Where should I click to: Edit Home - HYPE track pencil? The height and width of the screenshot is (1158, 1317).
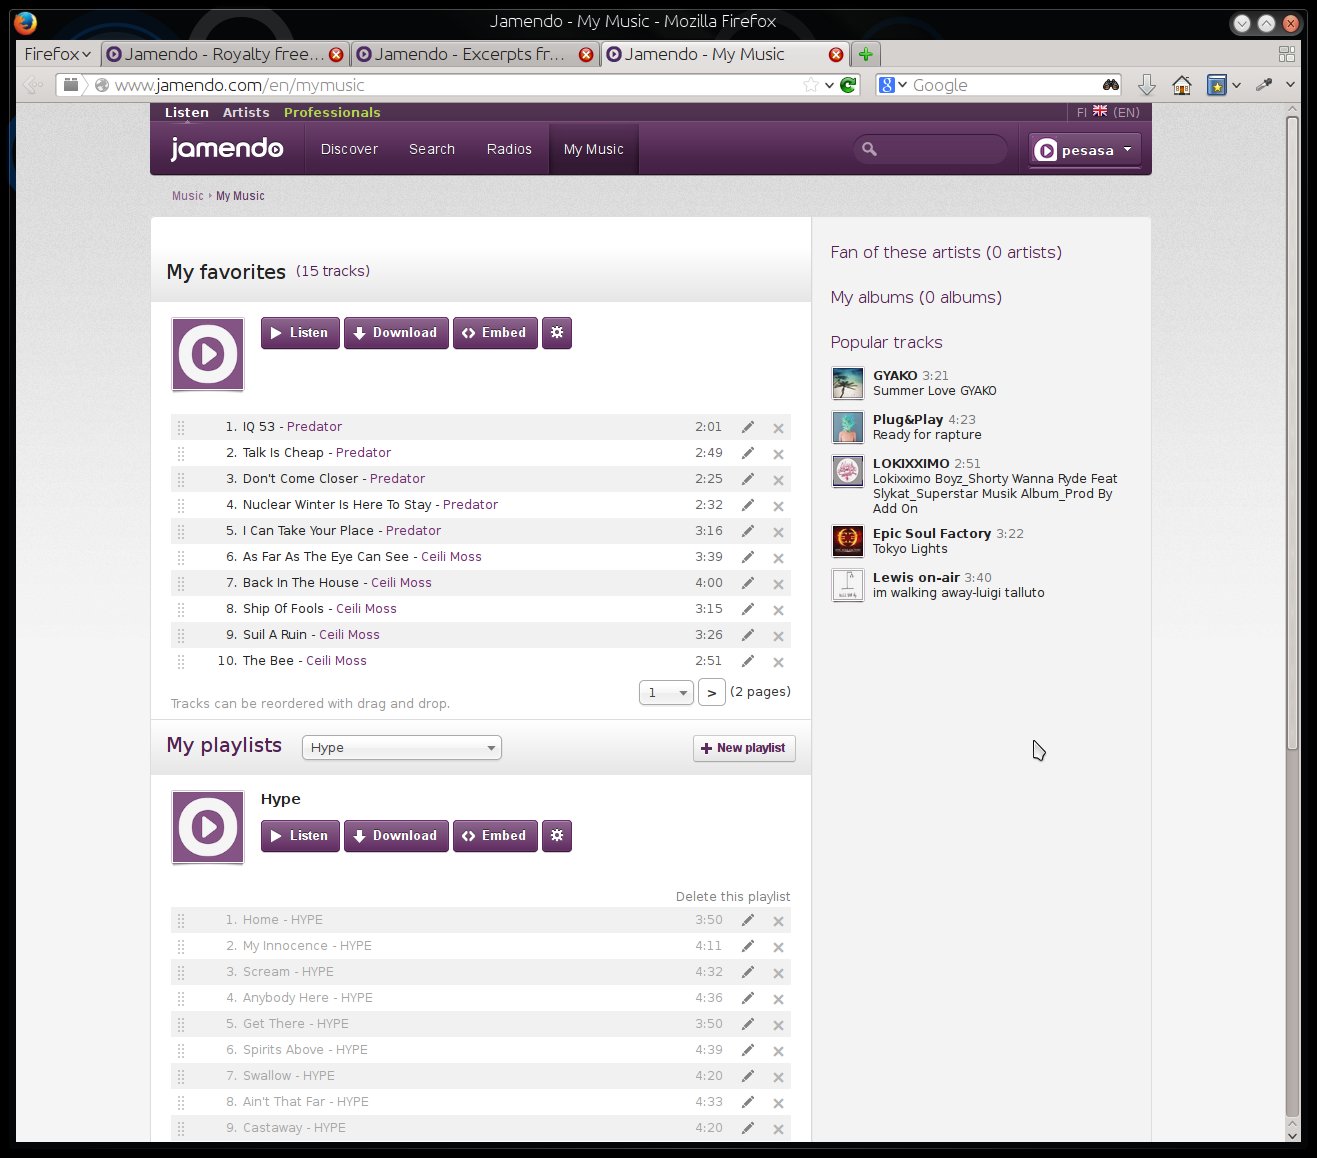pyautogui.click(x=747, y=920)
